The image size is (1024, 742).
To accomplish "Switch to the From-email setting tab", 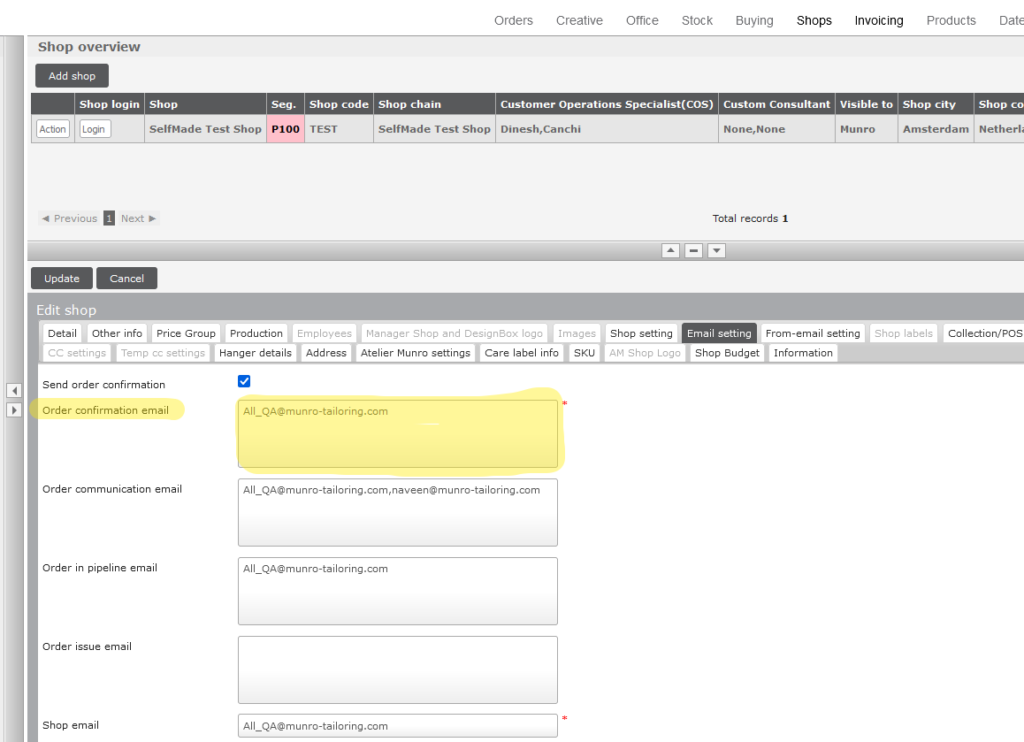I will [812, 333].
